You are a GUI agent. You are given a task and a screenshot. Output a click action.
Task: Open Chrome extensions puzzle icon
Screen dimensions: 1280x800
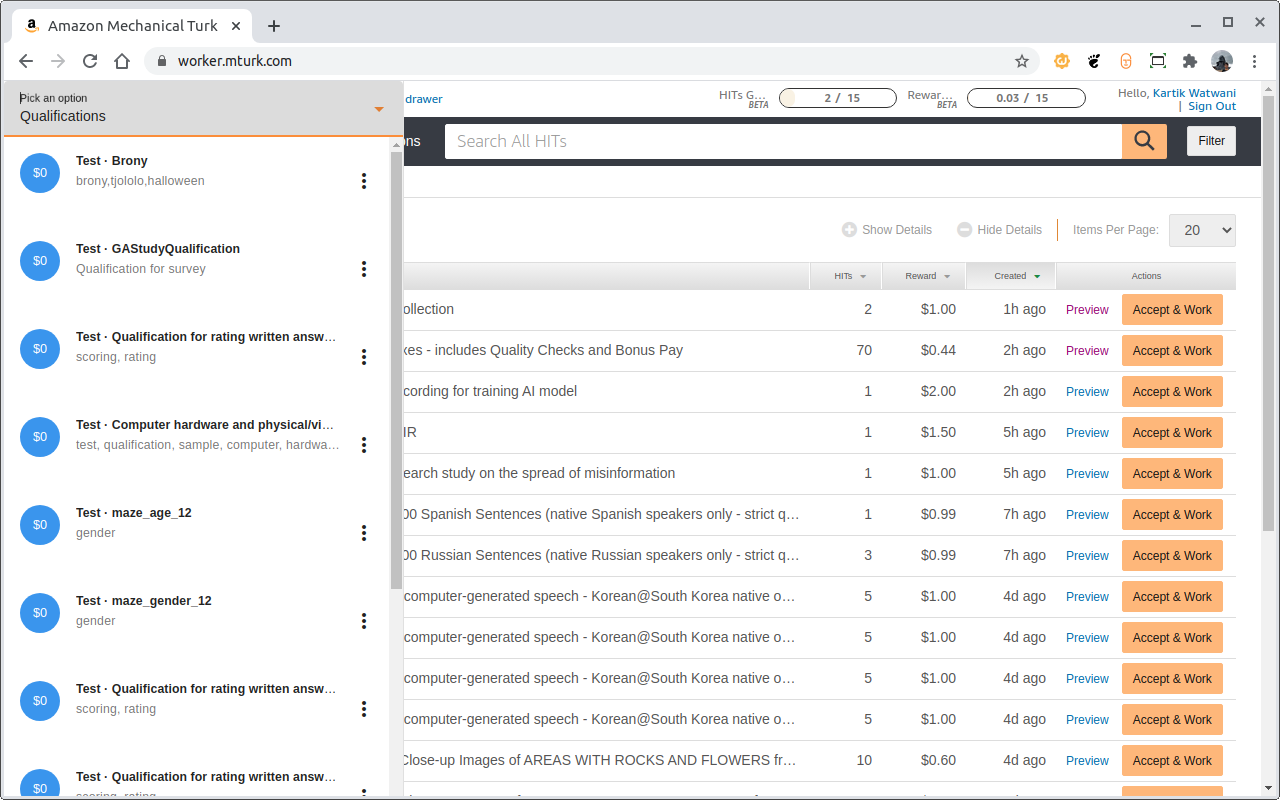tap(1189, 61)
